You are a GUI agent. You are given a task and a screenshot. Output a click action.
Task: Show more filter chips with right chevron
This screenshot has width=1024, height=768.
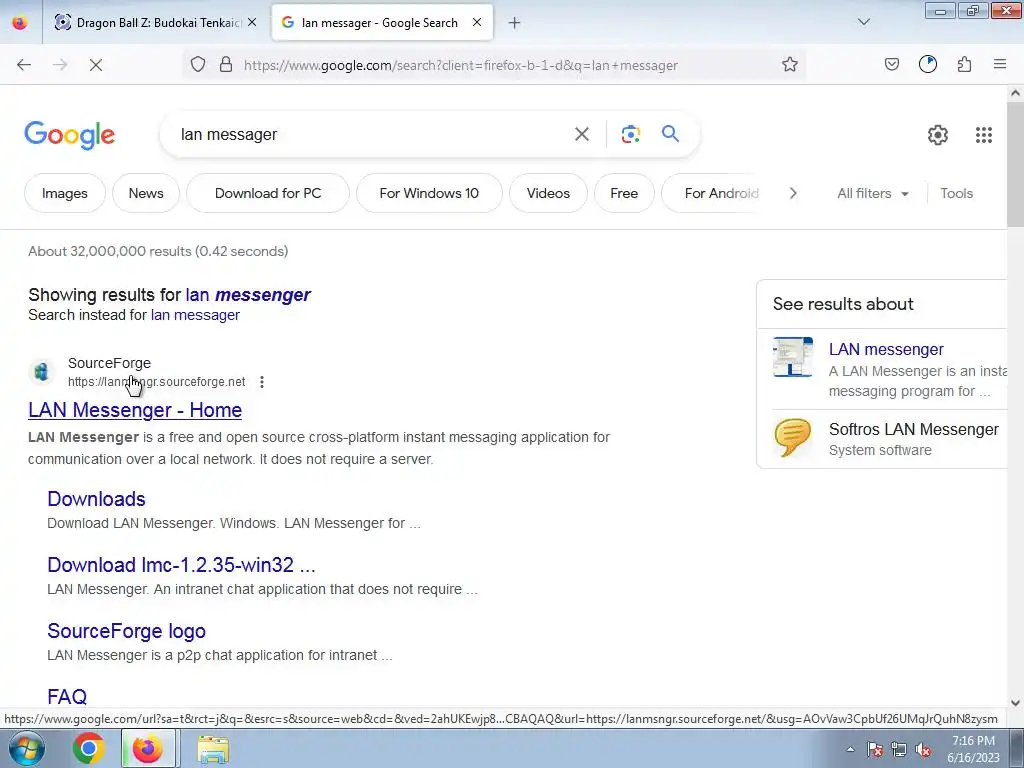click(793, 193)
